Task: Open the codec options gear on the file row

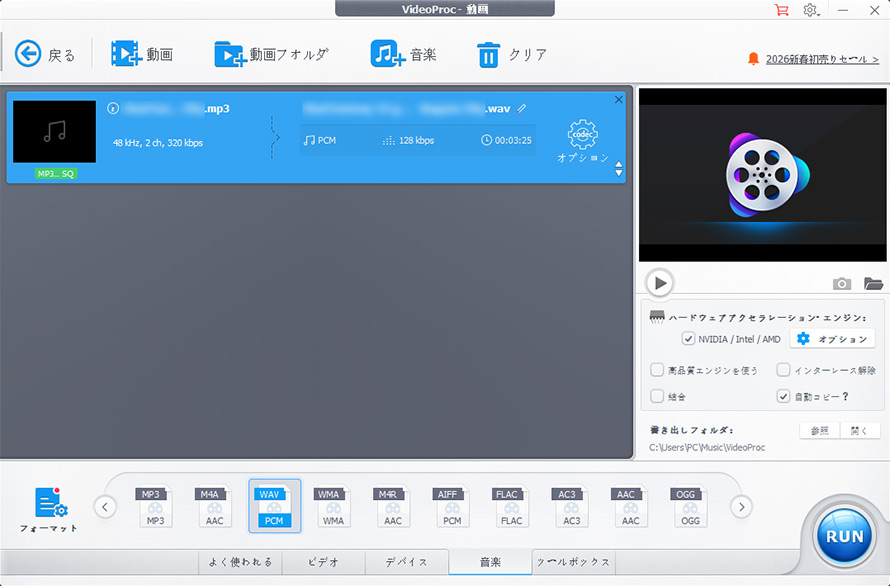Action: point(583,133)
